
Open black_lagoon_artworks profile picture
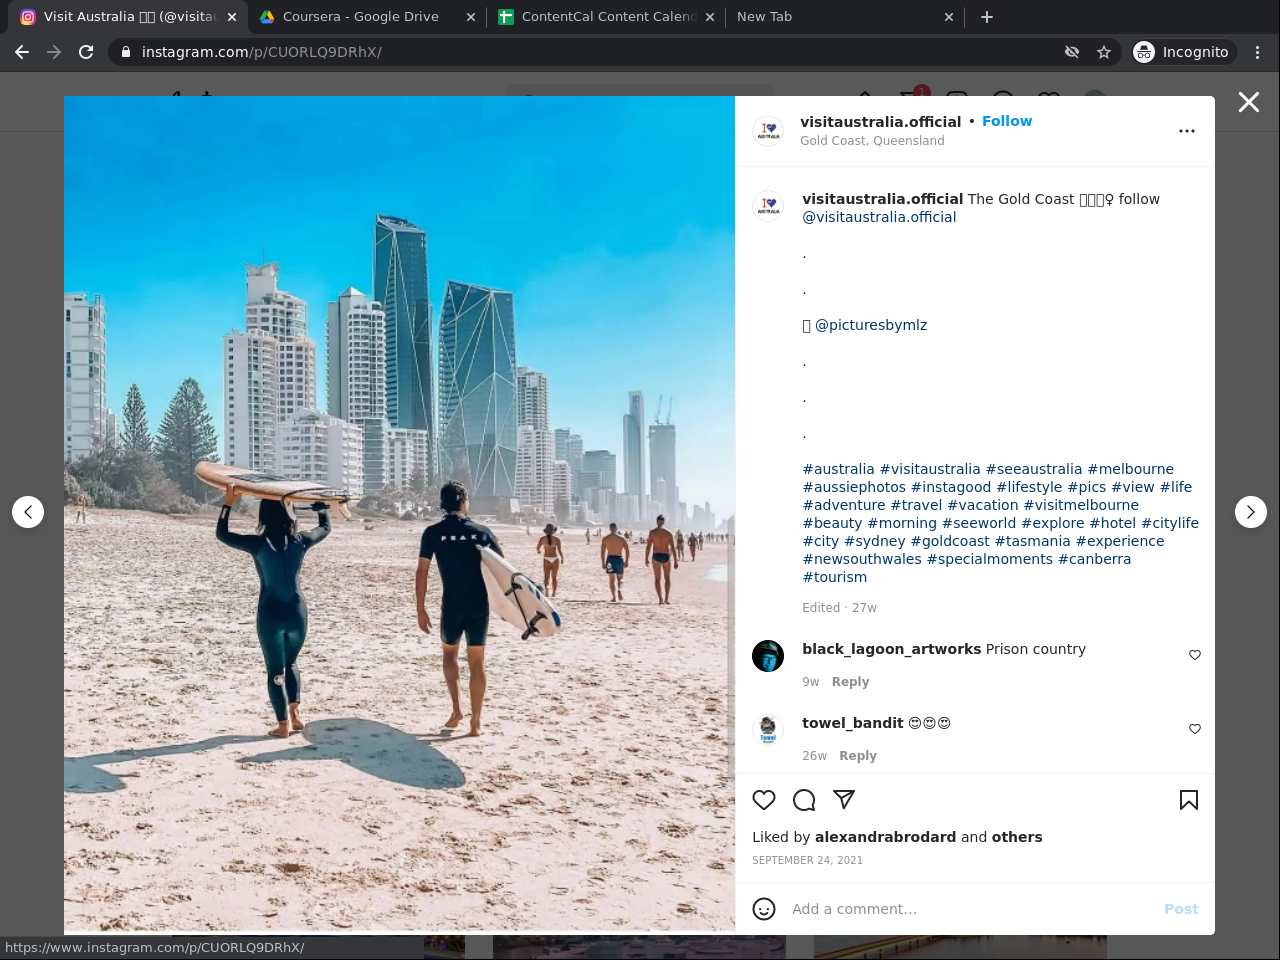(768, 656)
